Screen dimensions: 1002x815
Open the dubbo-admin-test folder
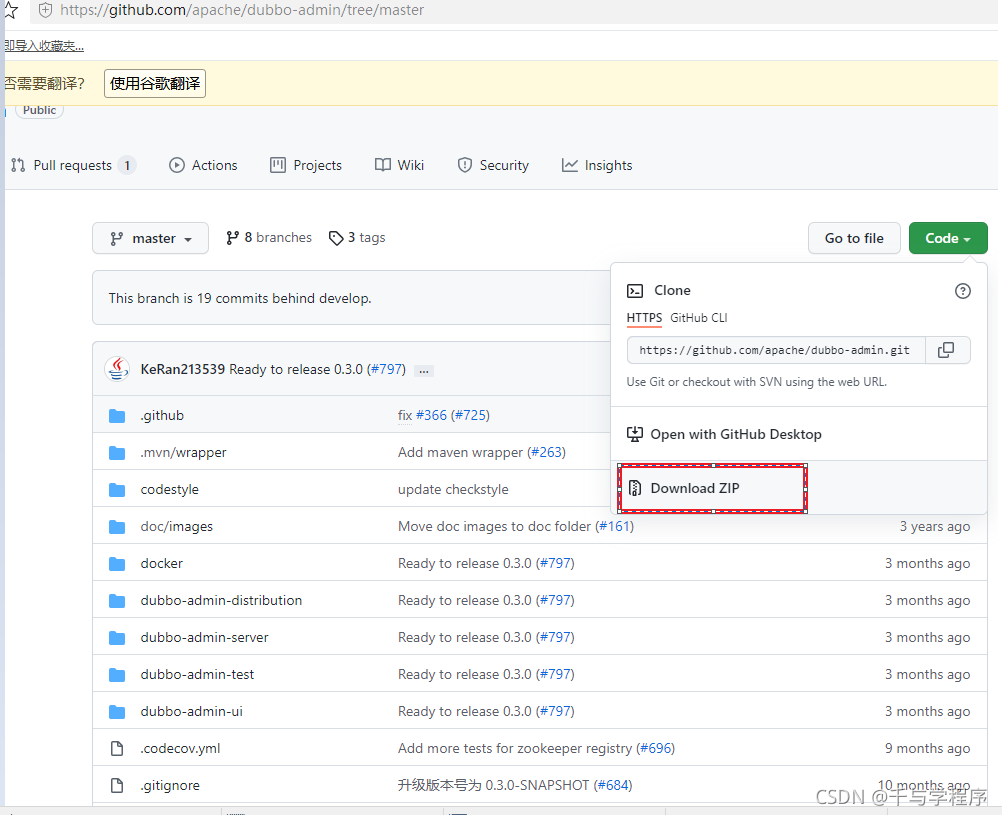197,674
